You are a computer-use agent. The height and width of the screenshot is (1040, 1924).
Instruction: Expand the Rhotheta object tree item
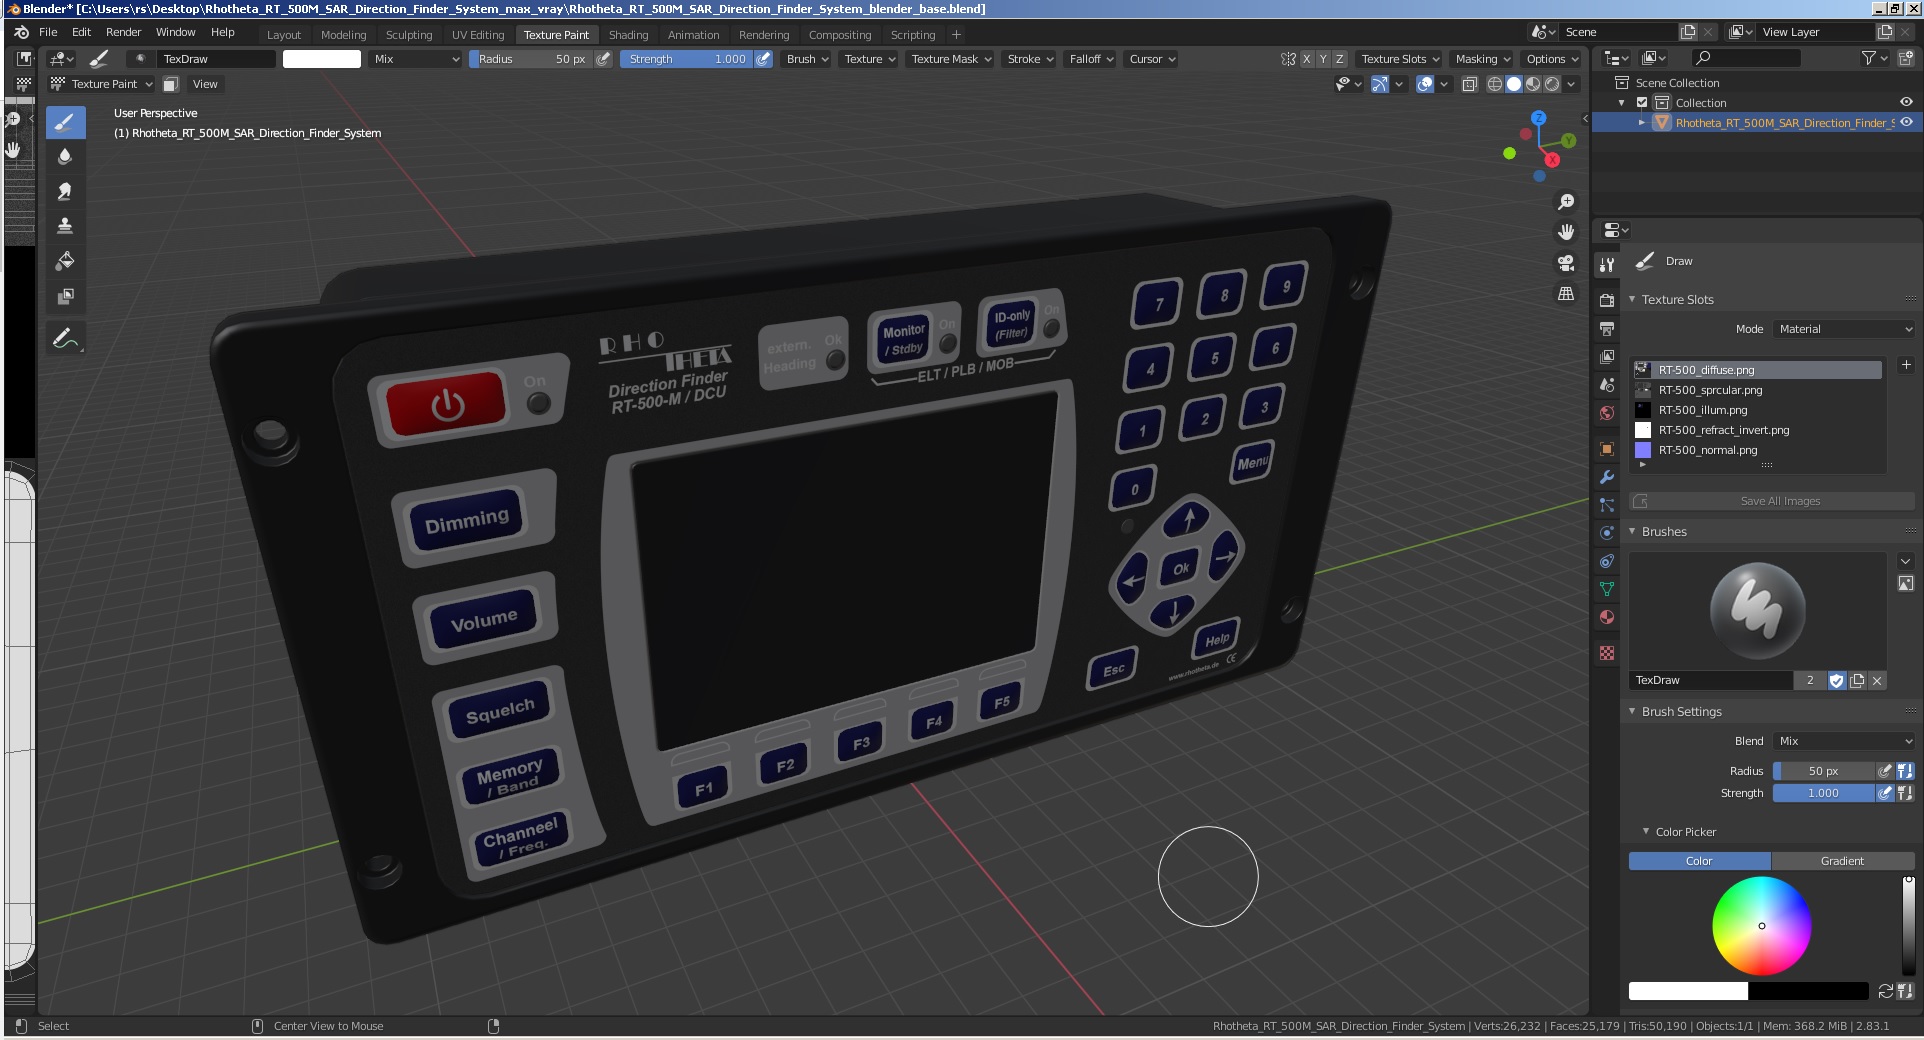click(x=1641, y=122)
